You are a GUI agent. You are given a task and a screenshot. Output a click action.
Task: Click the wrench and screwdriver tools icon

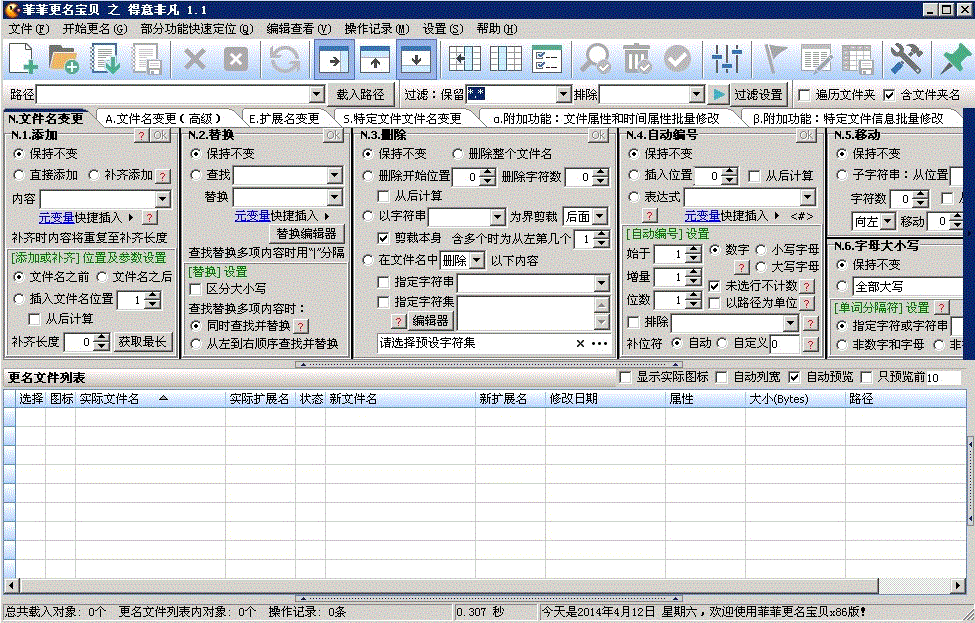[906, 60]
